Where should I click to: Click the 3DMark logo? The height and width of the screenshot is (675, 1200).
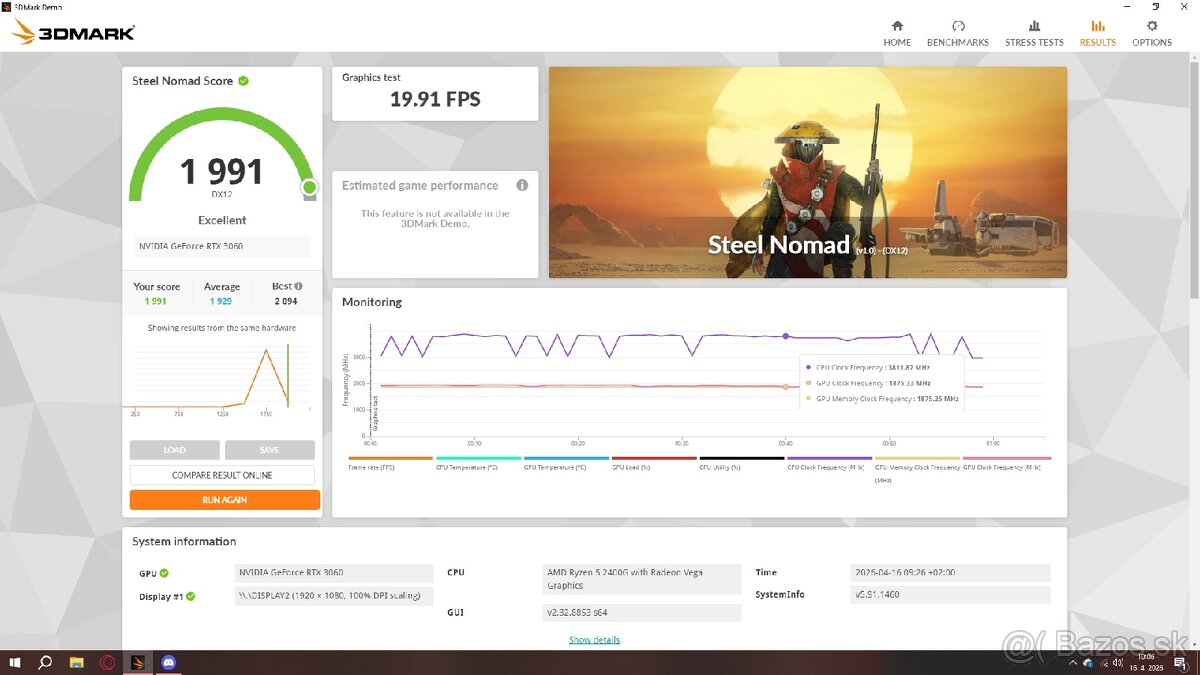[73, 31]
